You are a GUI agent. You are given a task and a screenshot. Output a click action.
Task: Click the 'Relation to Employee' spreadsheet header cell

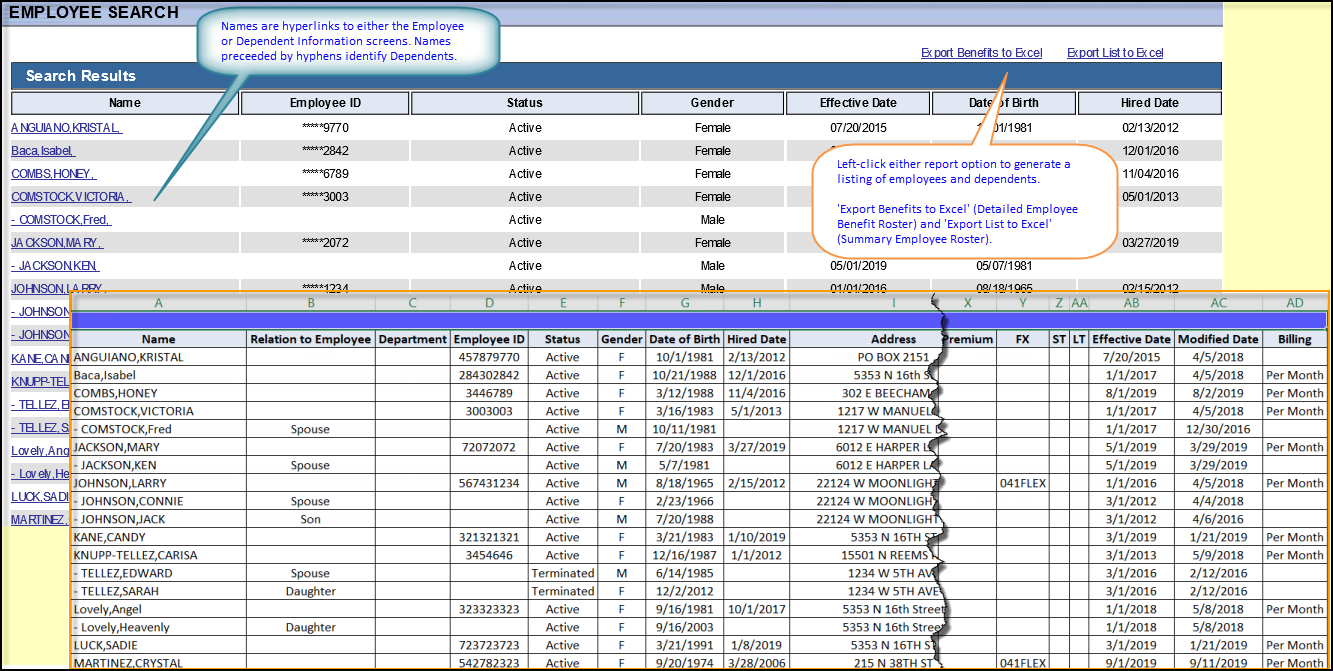(311, 339)
